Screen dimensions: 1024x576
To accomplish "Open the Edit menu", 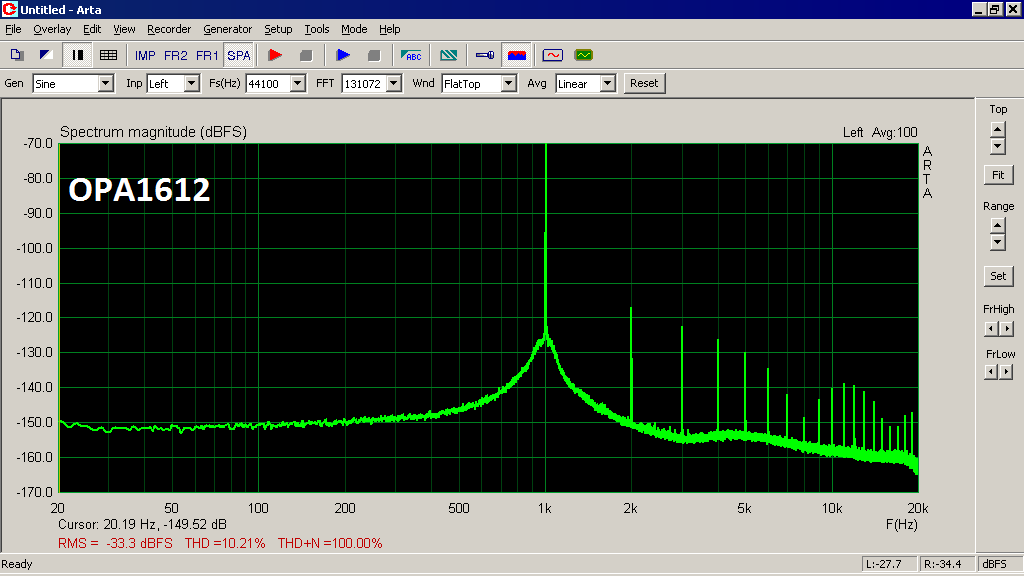I will tap(92, 29).
